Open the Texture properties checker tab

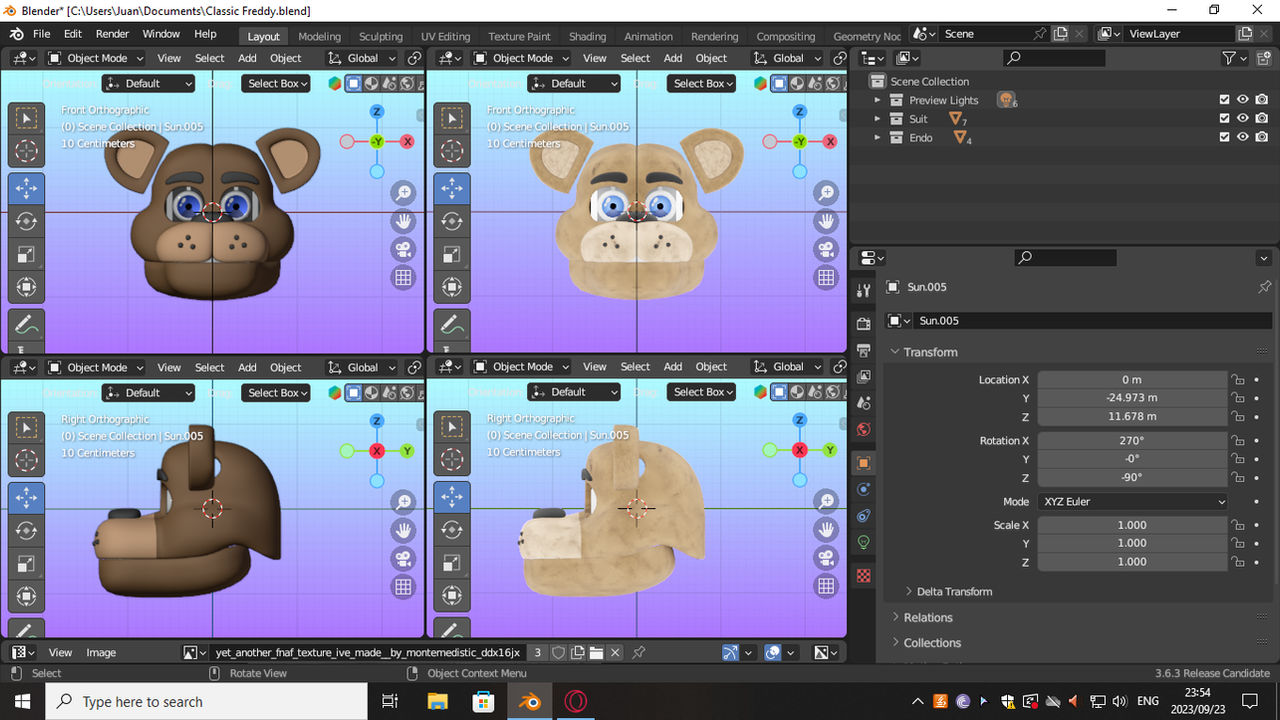(x=864, y=576)
